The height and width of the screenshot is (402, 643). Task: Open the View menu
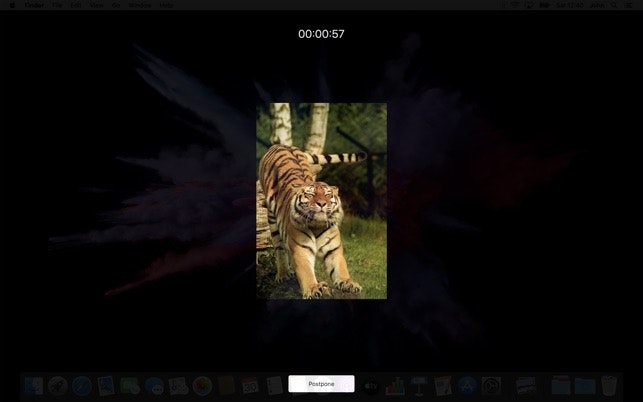point(96,5)
